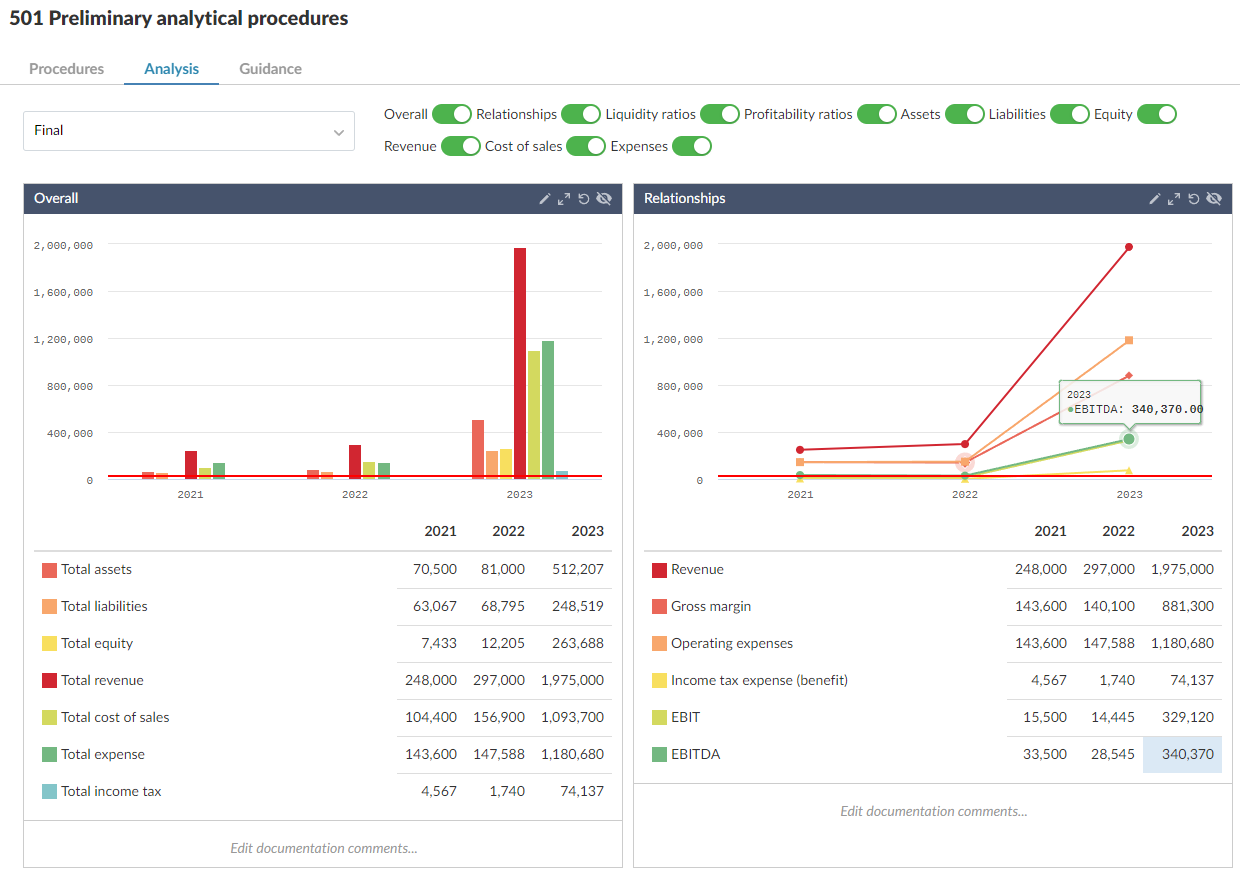Switch to the Procedures tab
The width and height of the screenshot is (1240, 870).
(x=66, y=69)
